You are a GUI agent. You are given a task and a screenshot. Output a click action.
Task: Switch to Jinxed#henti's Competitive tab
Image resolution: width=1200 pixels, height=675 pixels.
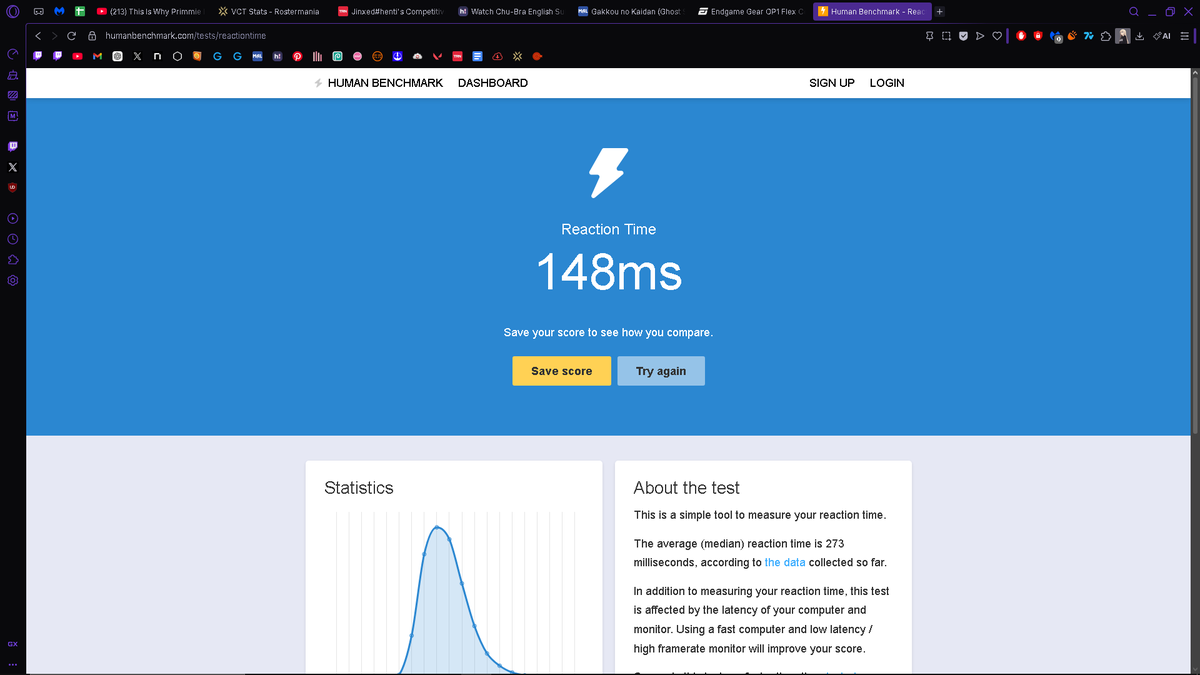coord(389,12)
